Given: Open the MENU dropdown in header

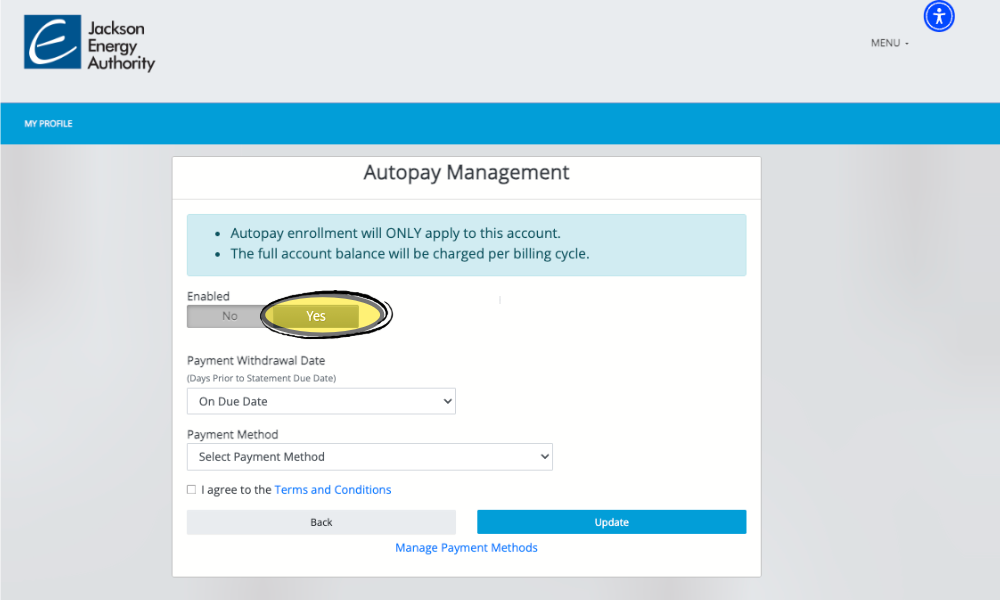Looking at the screenshot, I should 886,43.
